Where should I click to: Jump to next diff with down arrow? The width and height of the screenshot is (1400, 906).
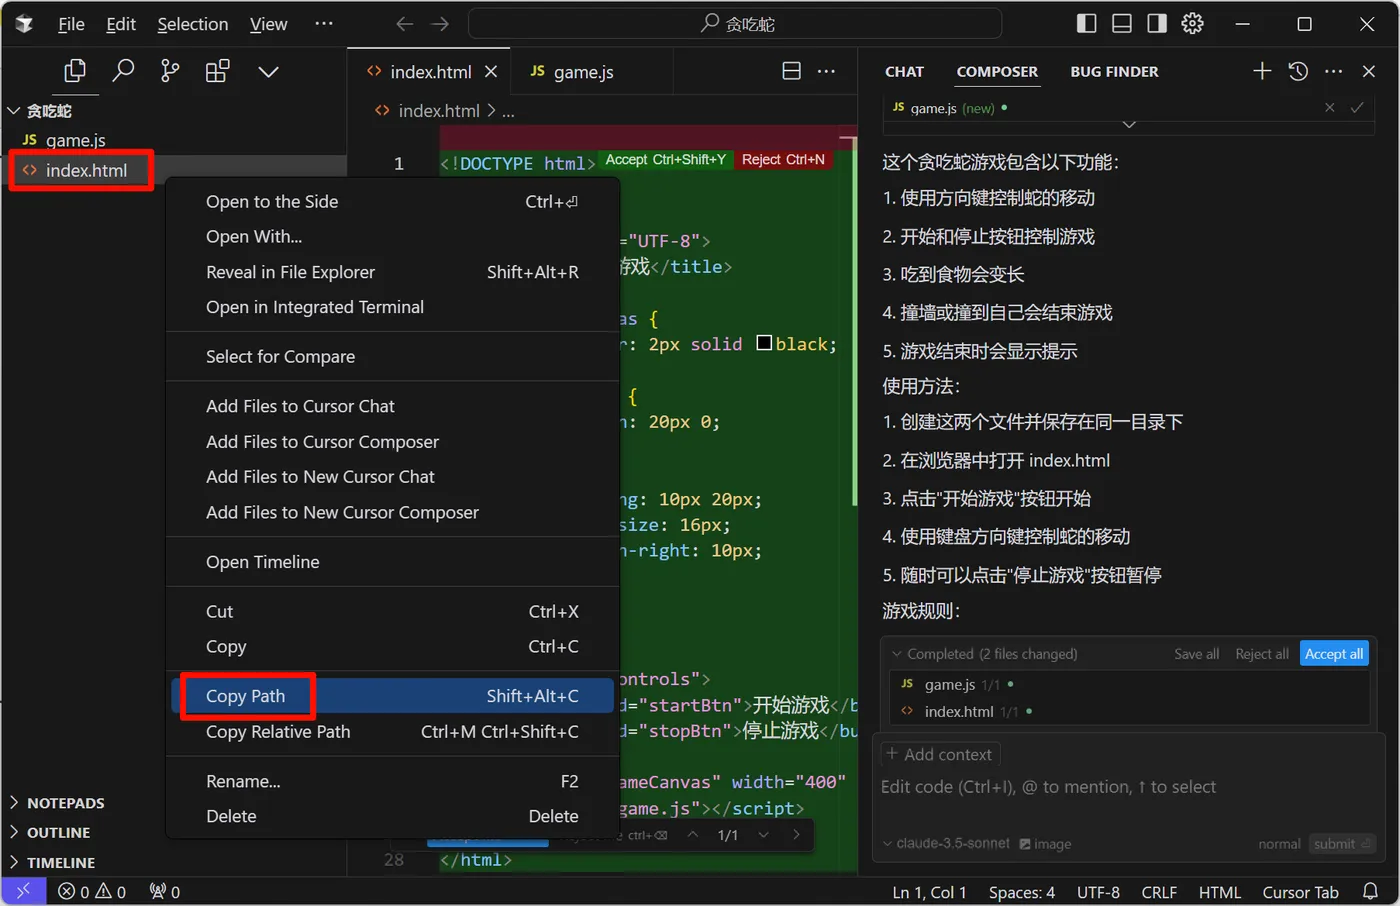point(763,835)
